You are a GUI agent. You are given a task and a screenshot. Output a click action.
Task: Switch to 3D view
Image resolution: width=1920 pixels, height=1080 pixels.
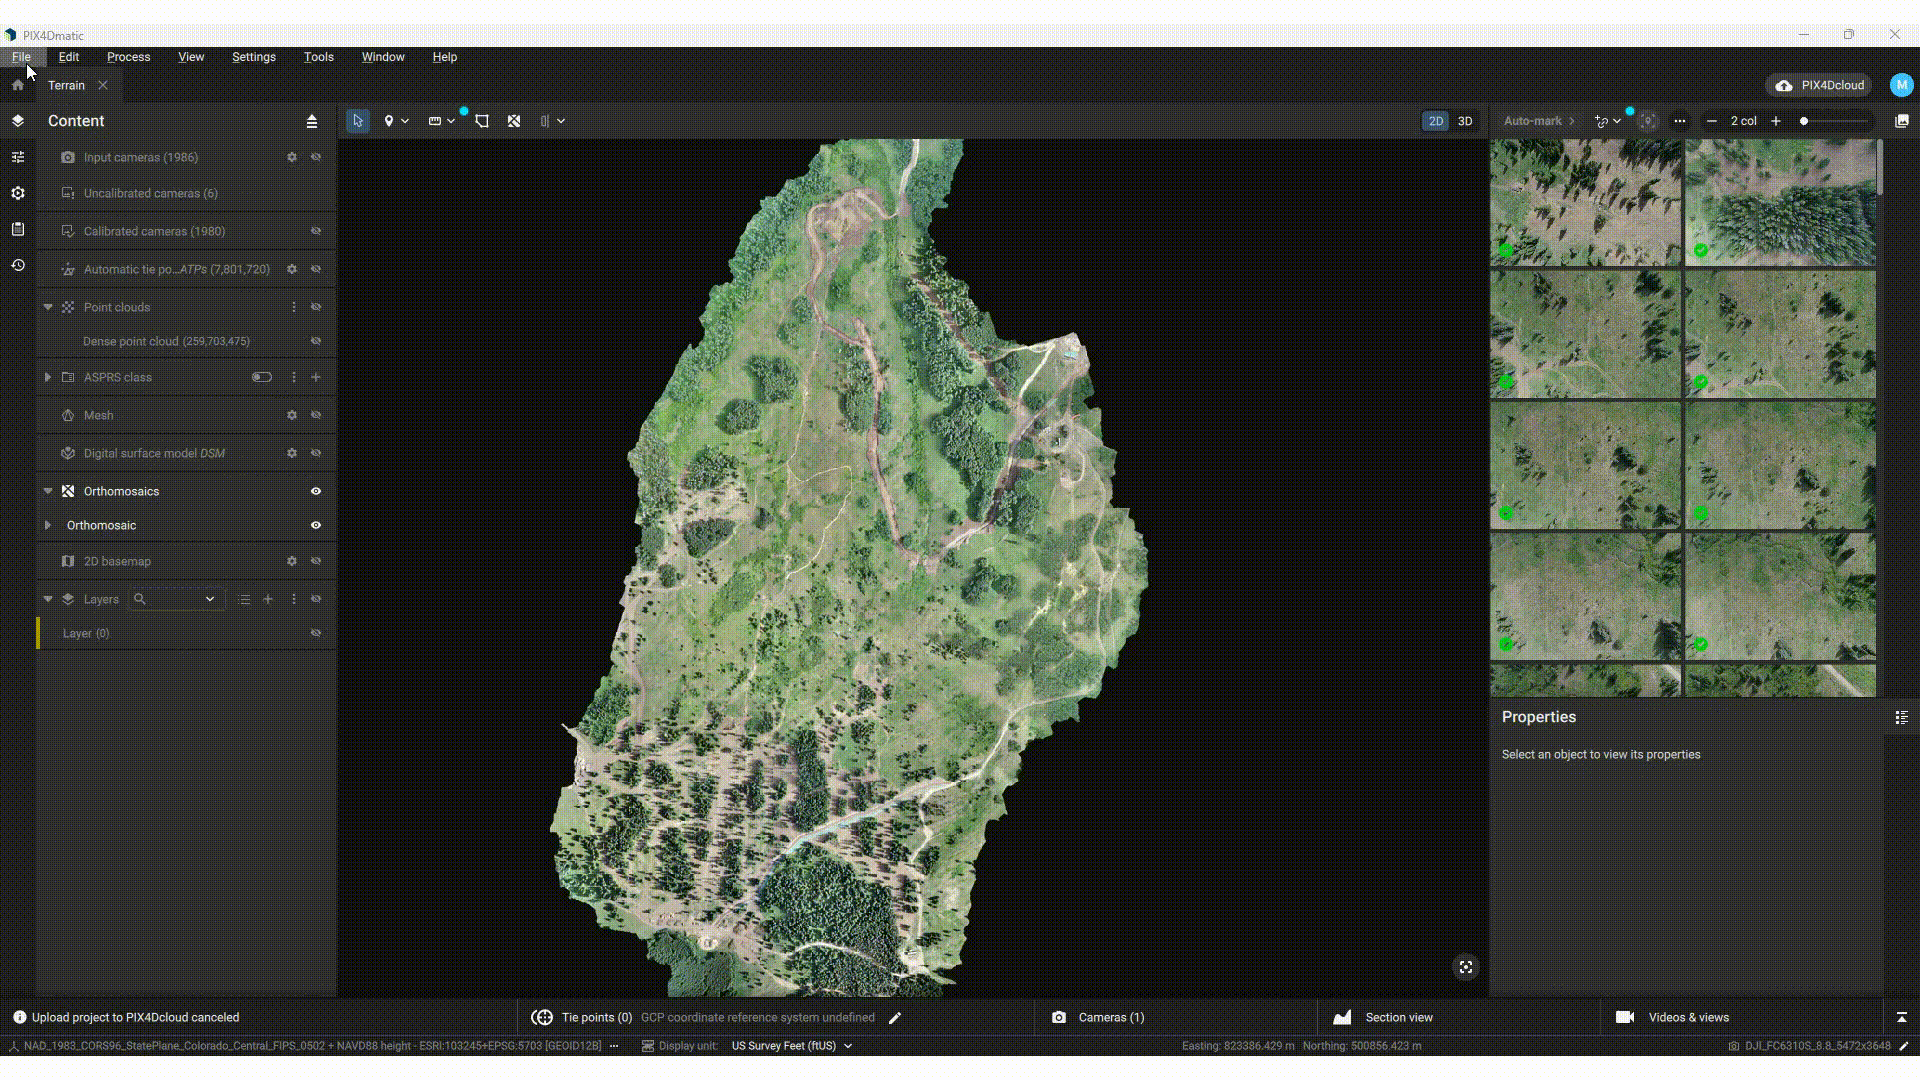coord(1465,121)
